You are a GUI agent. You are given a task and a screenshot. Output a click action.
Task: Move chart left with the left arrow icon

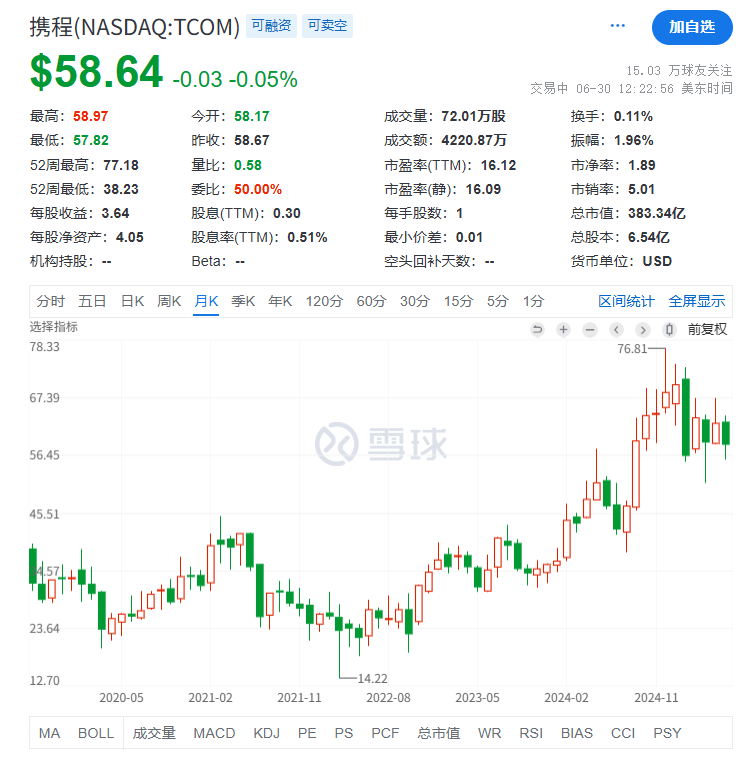tap(616, 330)
